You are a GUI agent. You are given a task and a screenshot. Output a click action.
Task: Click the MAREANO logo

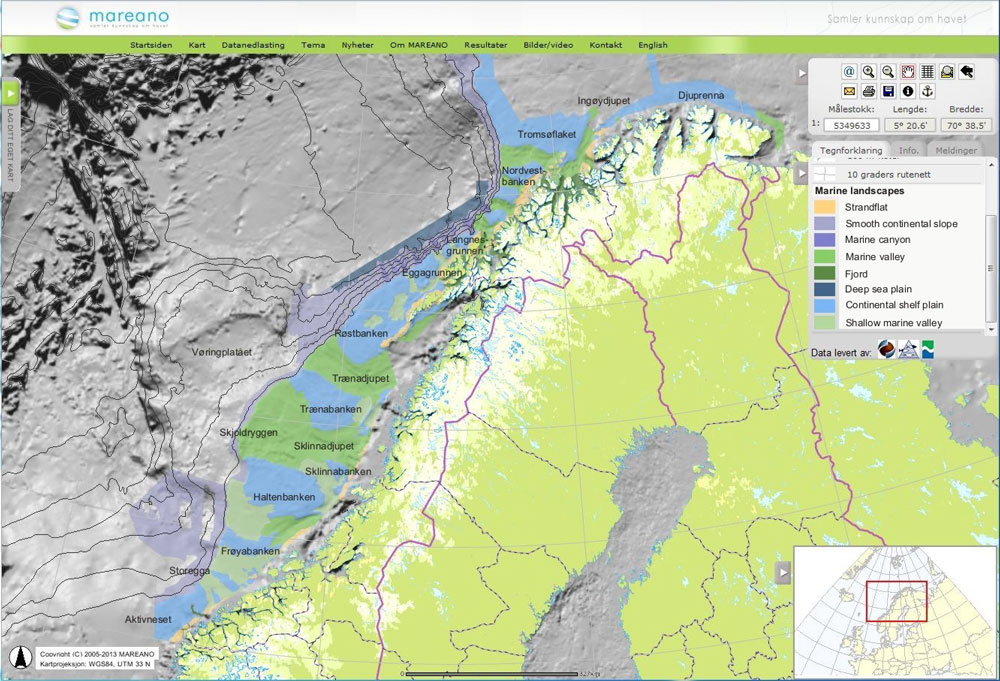point(110,18)
